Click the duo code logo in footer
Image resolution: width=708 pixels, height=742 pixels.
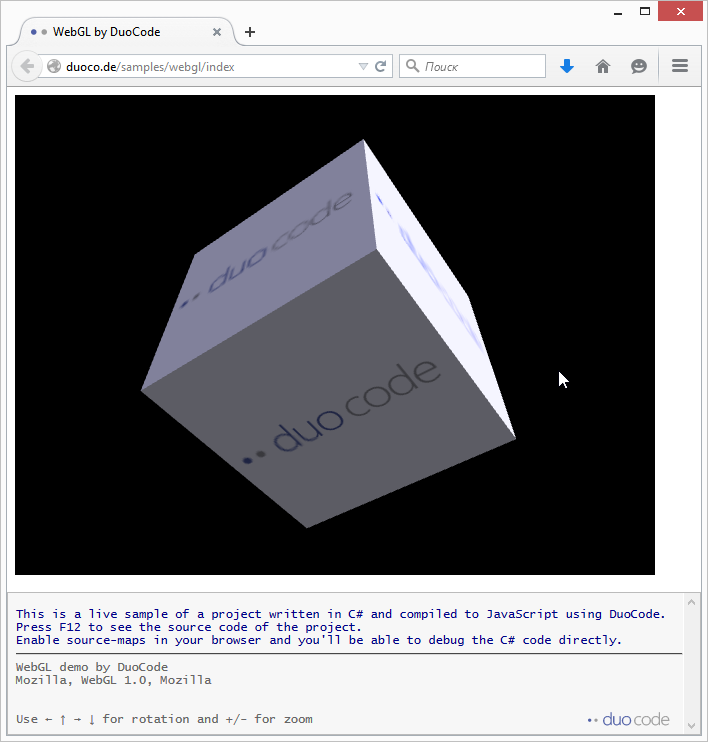628,720
